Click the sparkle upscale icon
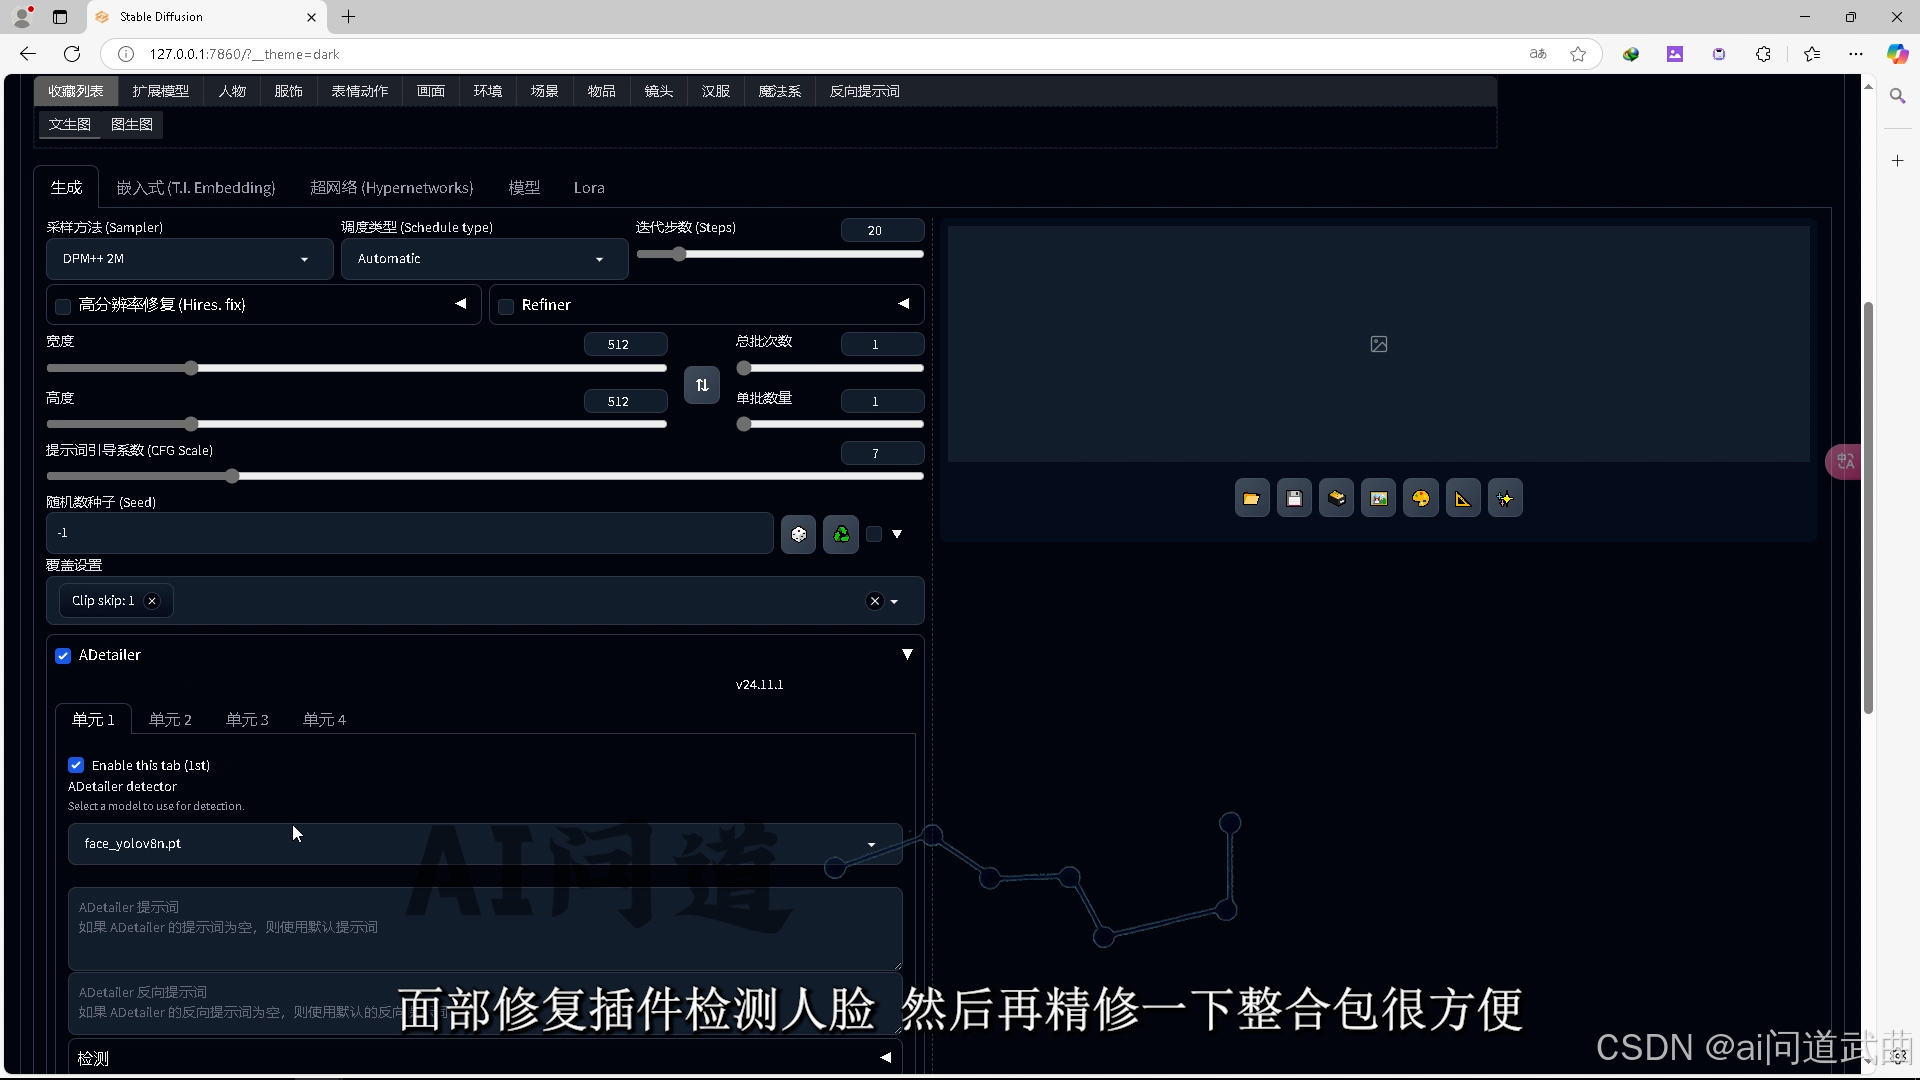1920x1080 pixels. click(1505, 499)
